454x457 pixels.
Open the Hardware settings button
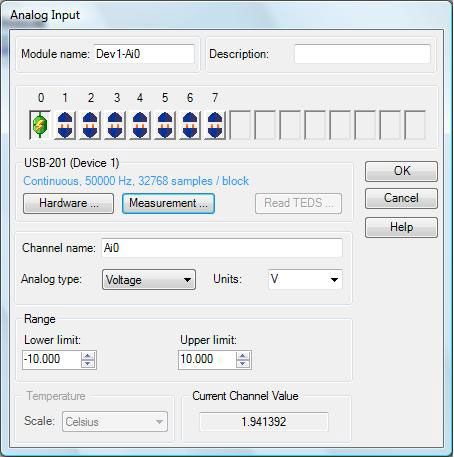[x=68, y=203]
